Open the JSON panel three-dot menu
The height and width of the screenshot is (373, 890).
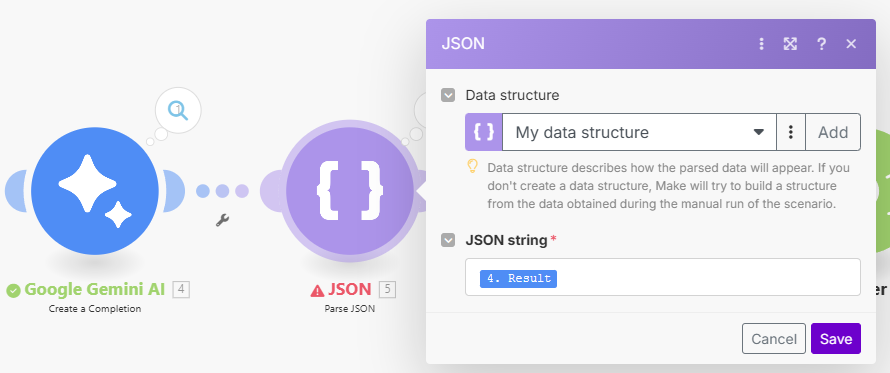pyautogui.click(x=762, y=44)
